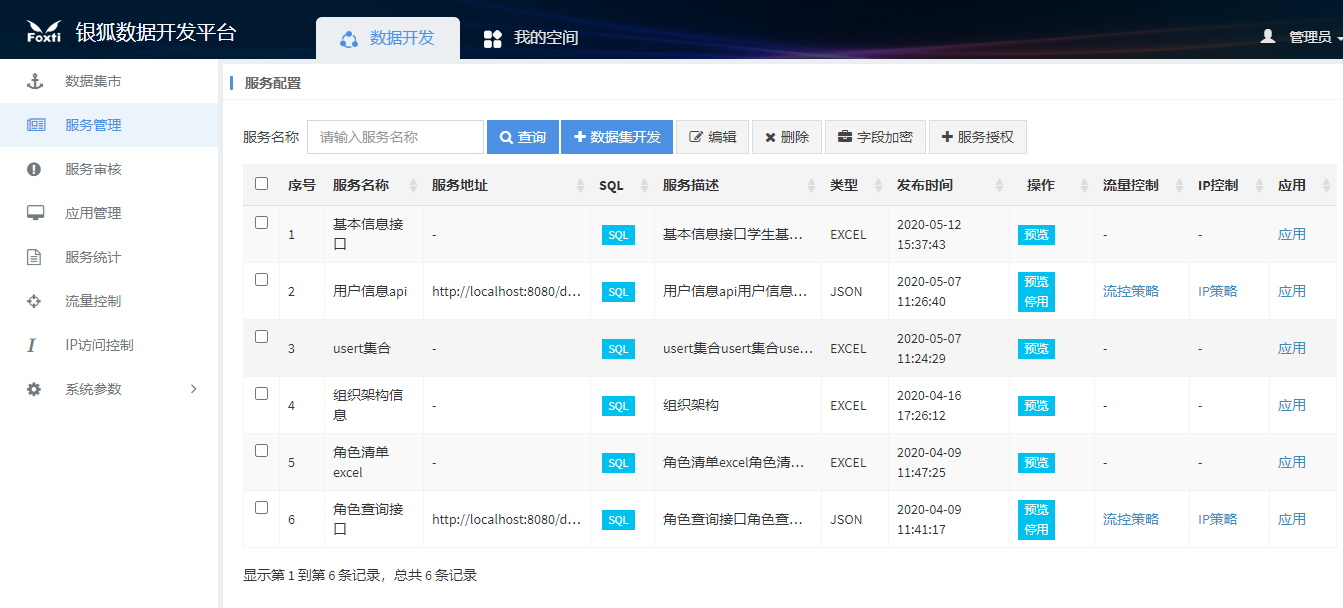Click the anchor icon beside 数据集市

tap(34, 81)
